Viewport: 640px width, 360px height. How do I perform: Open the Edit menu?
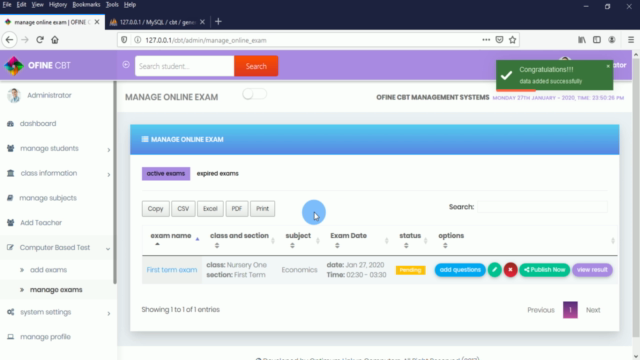[21, 4]
